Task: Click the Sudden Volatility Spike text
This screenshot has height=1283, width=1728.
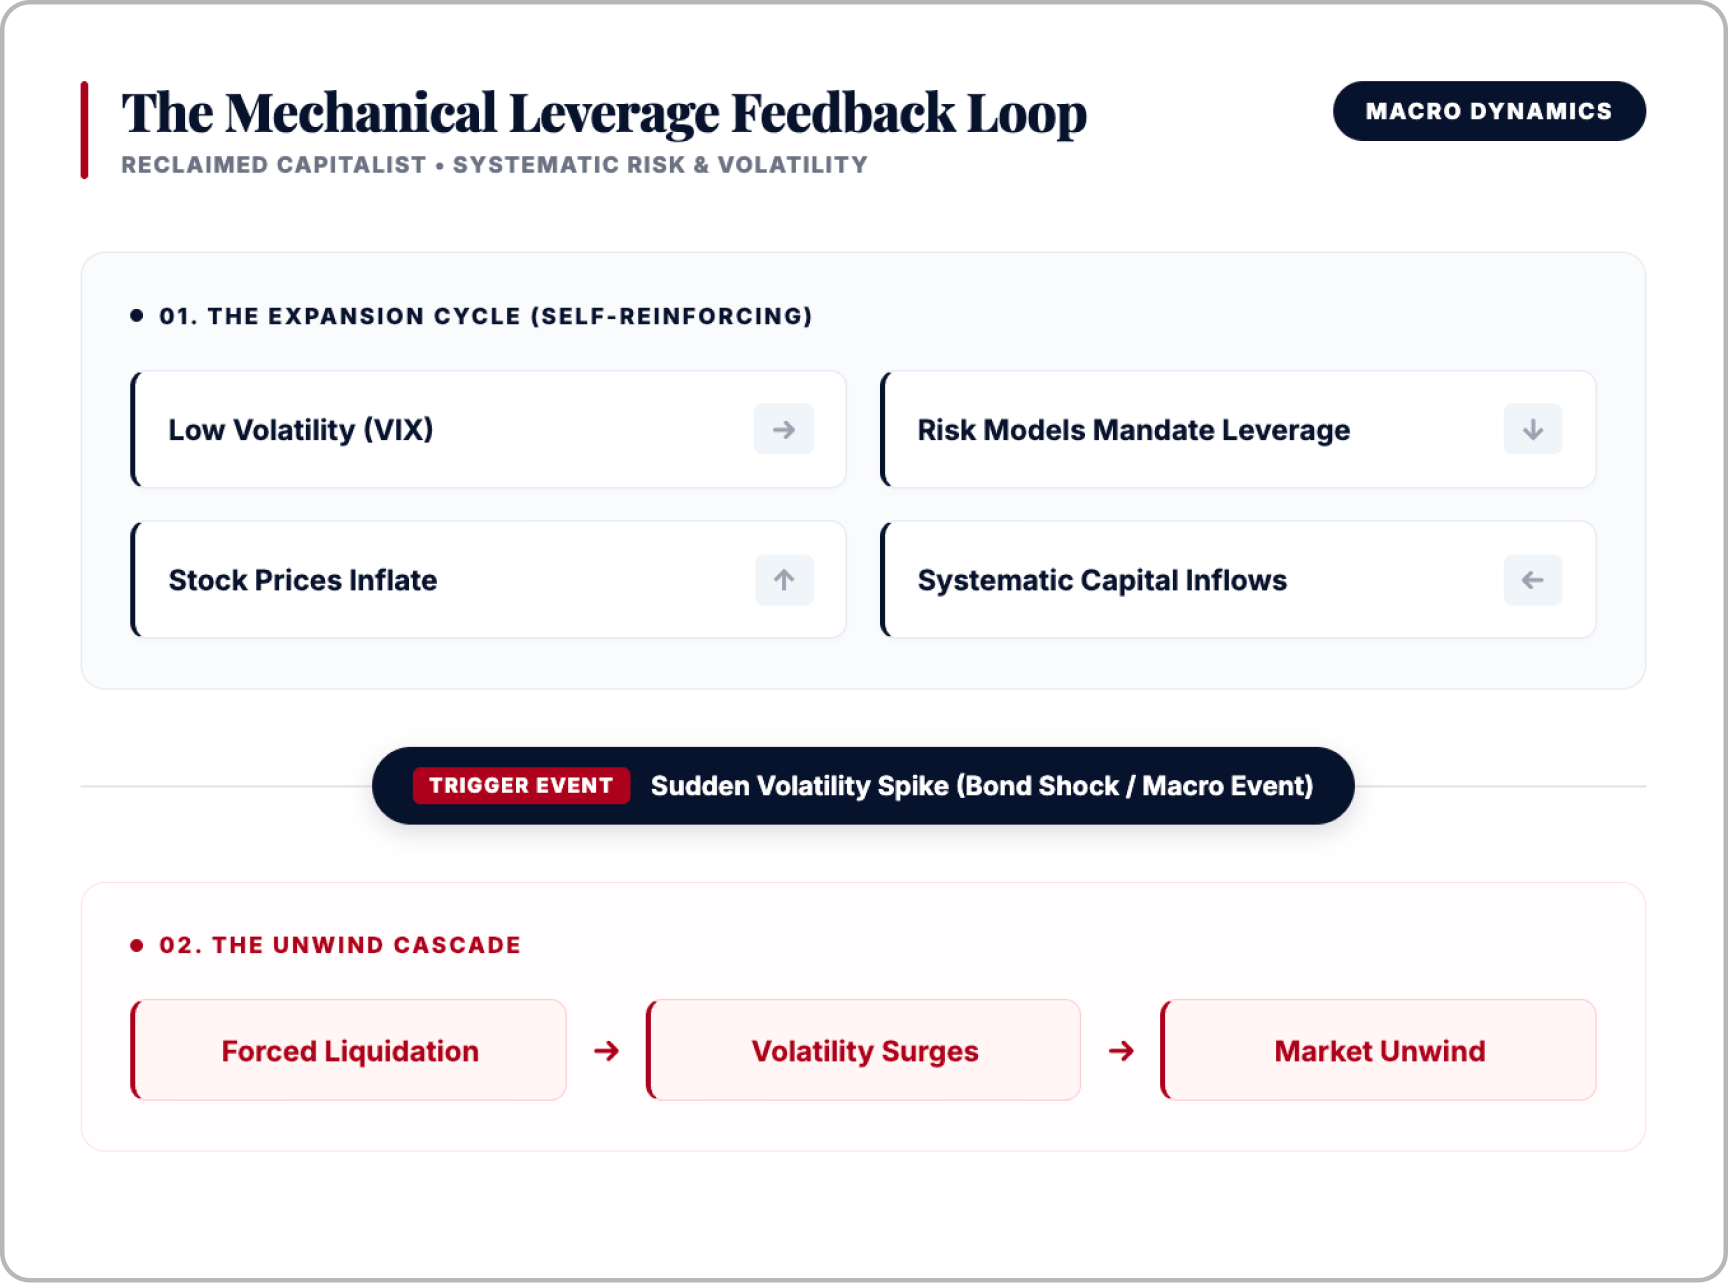Action: coord(982,786)
